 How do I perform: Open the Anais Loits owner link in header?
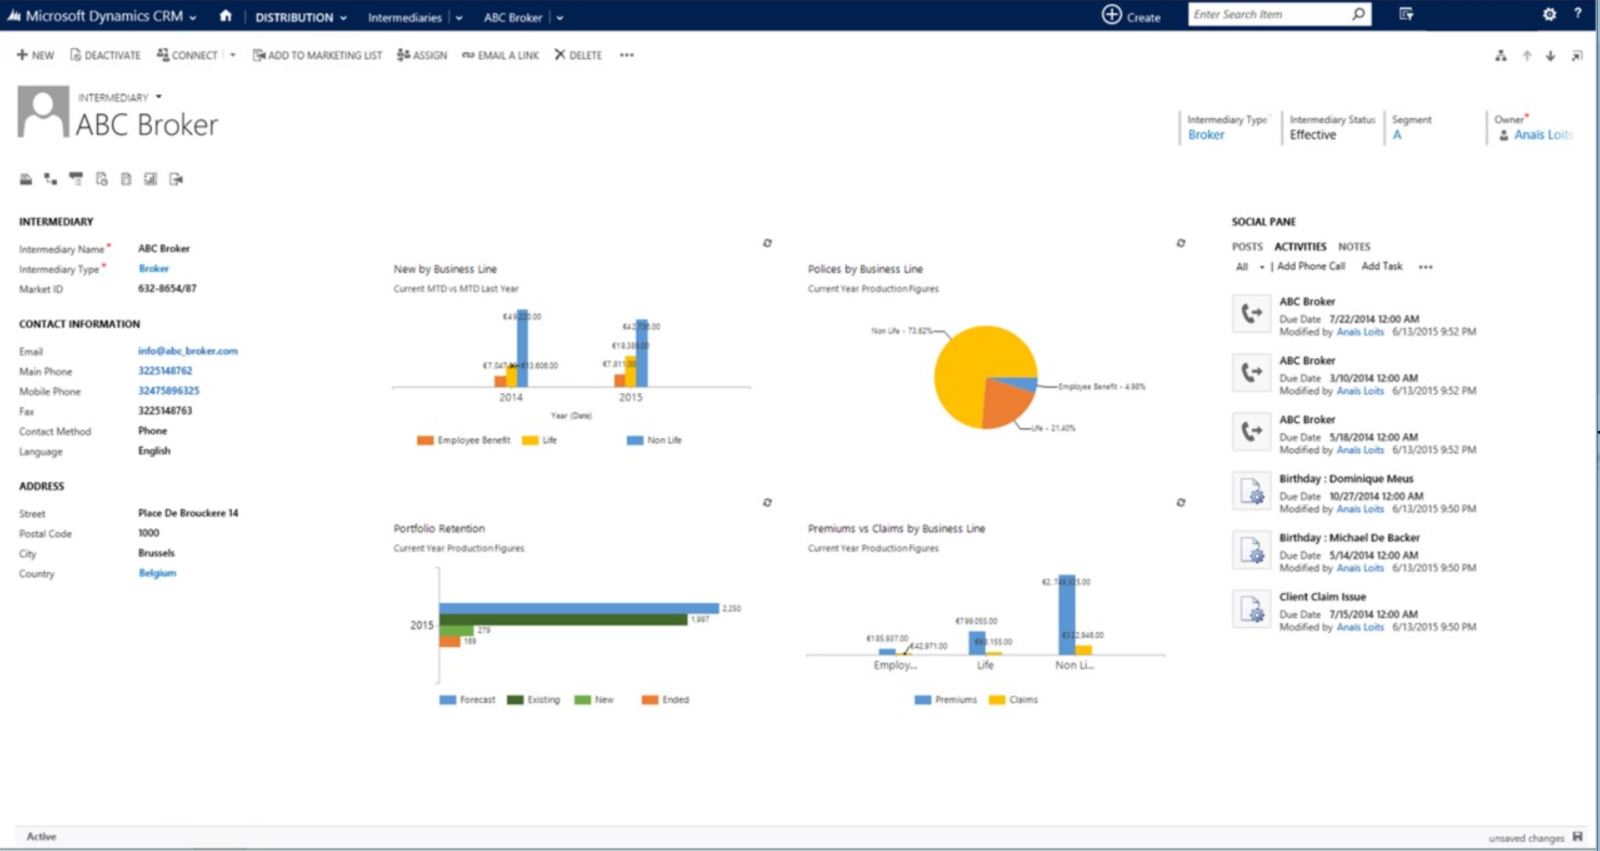[1543, 135]
